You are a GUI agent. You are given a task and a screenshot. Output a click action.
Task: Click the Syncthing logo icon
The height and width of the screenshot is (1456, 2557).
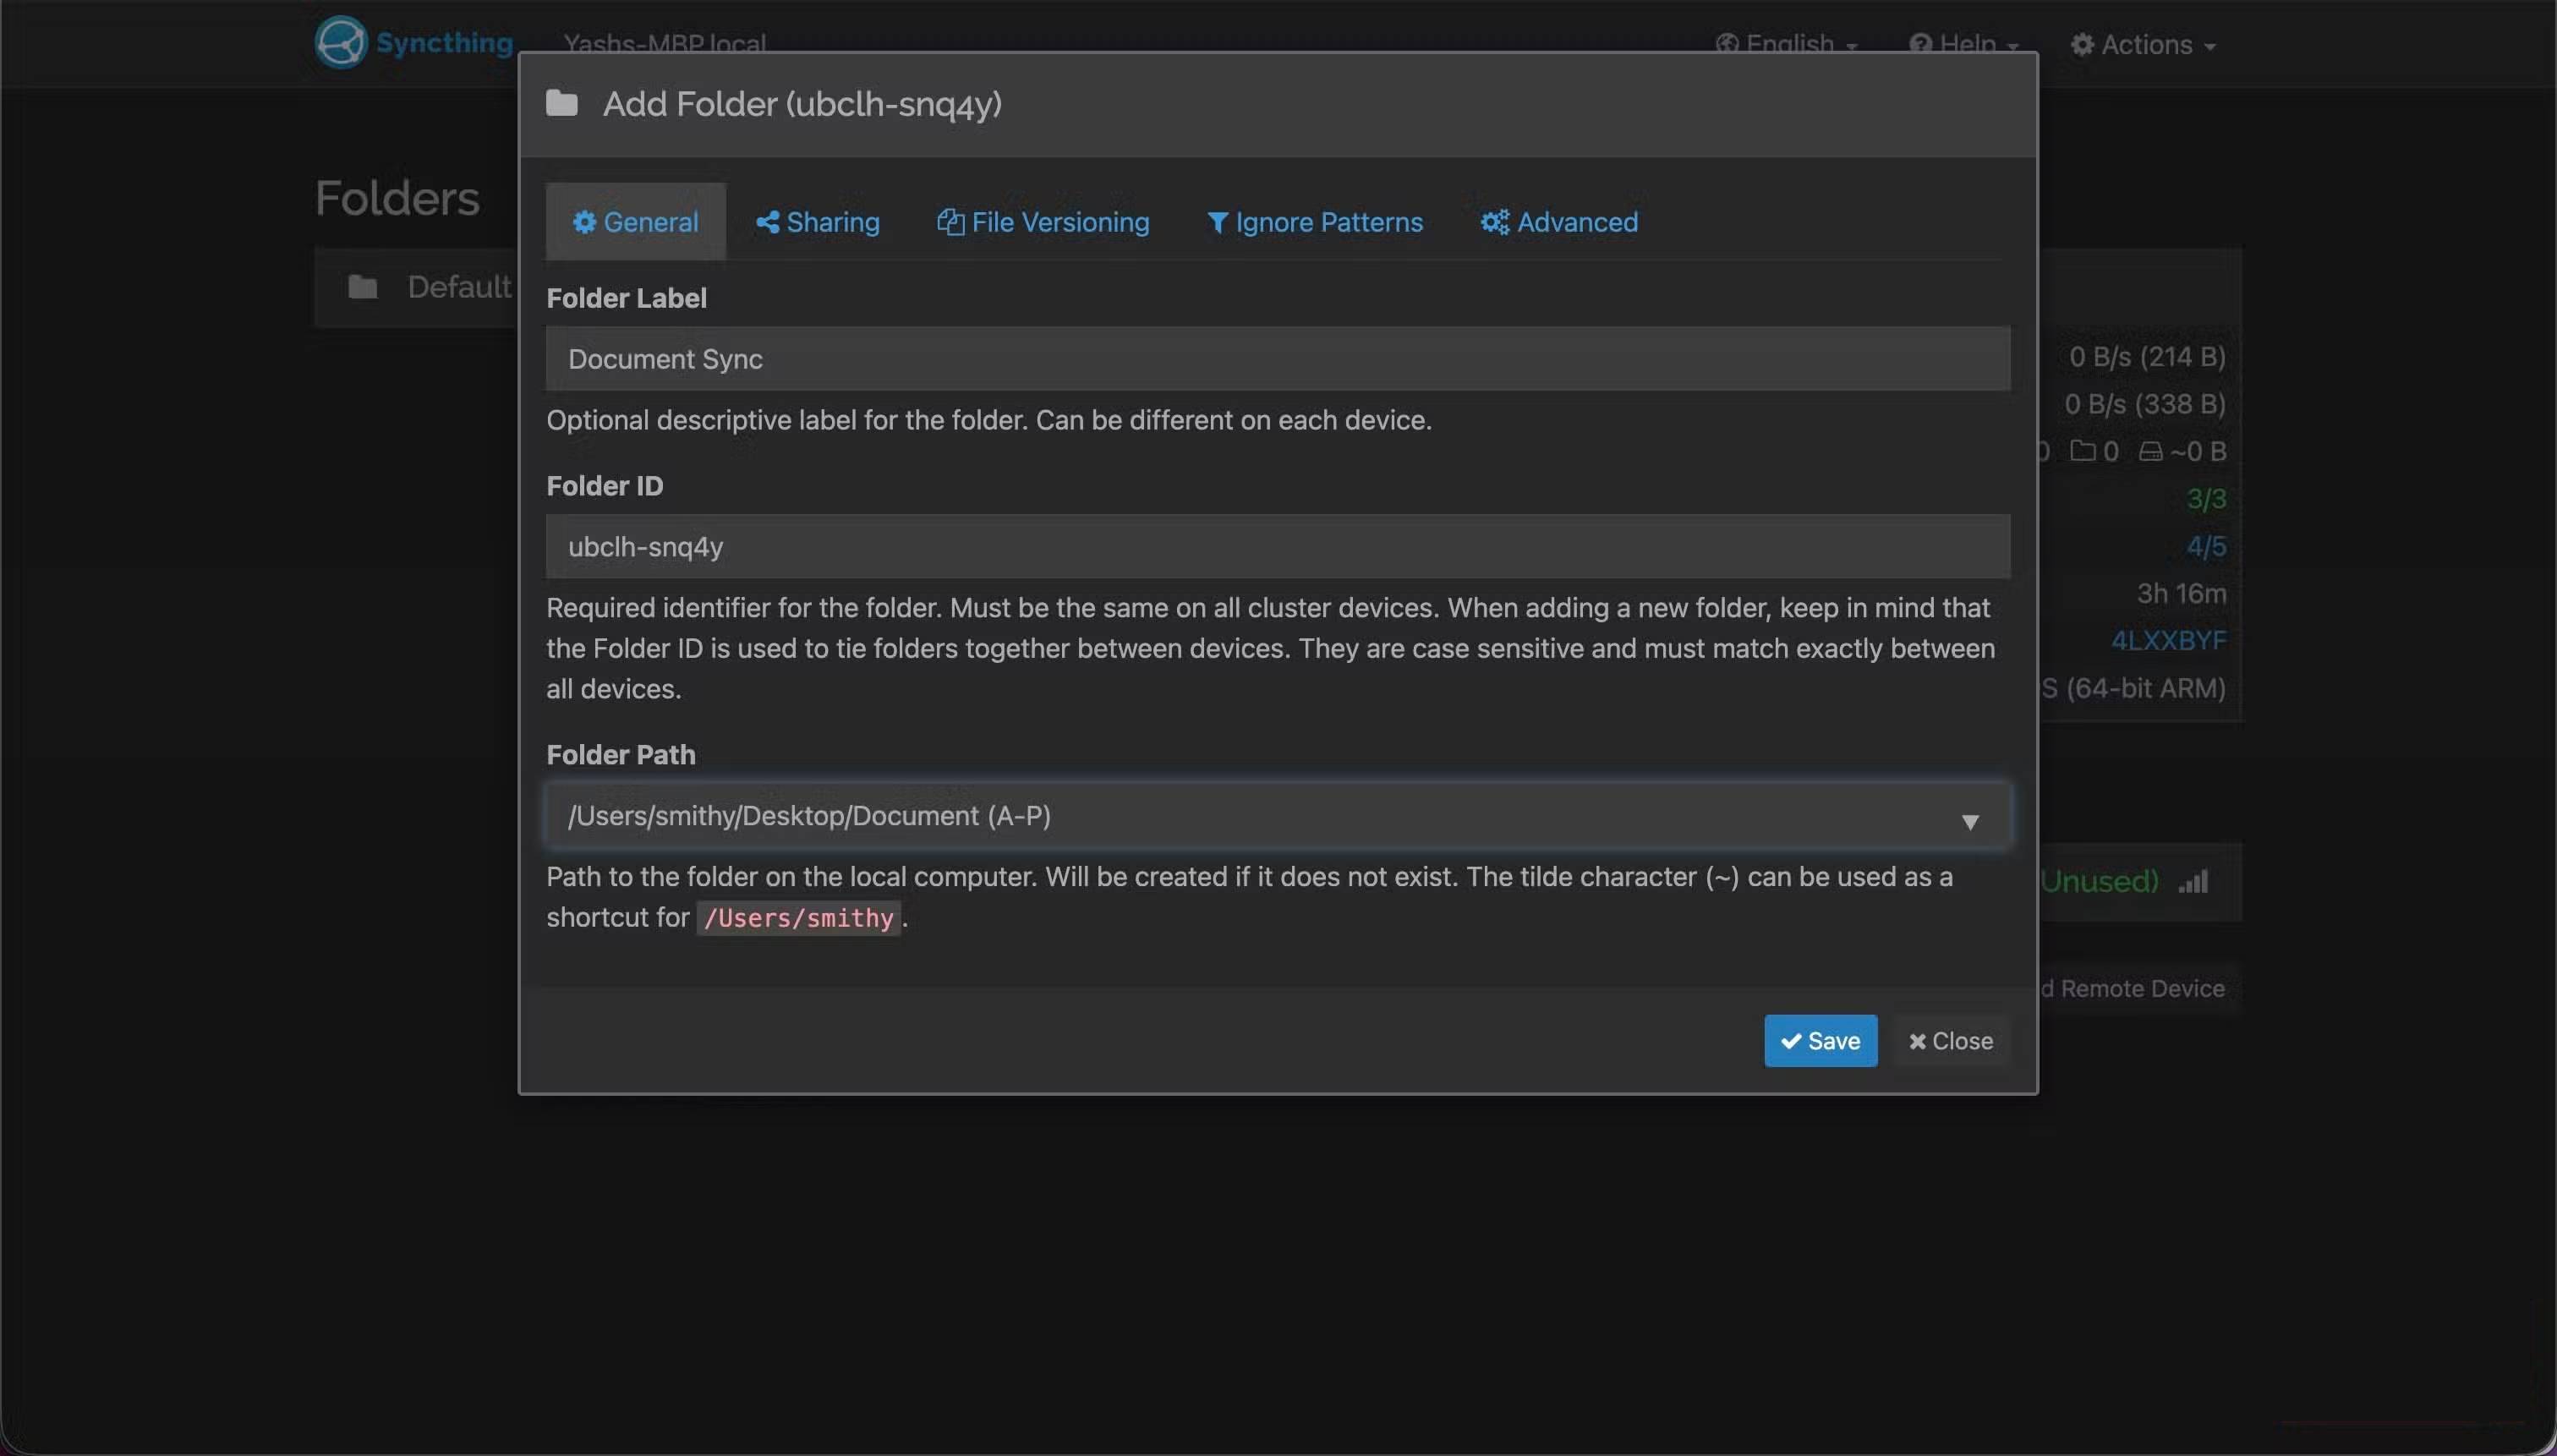[x=340, y=42]
